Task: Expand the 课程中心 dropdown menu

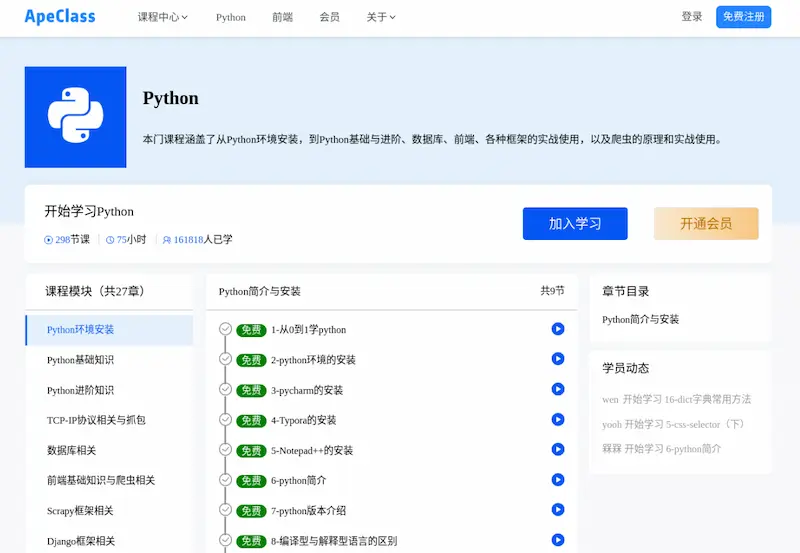Action: coord(163,17)
